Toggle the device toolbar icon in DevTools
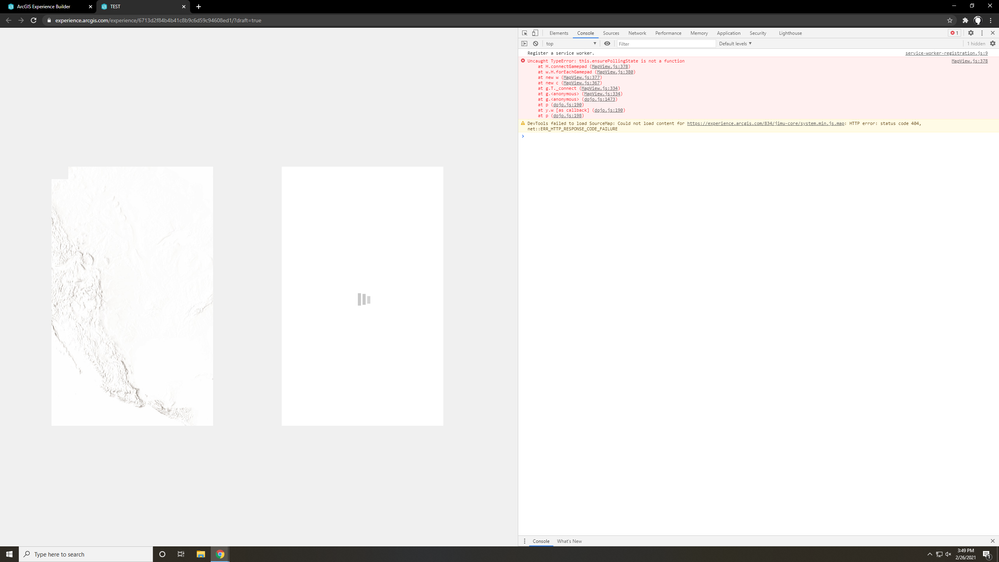The image size is (999, 562). coord(535,33)
